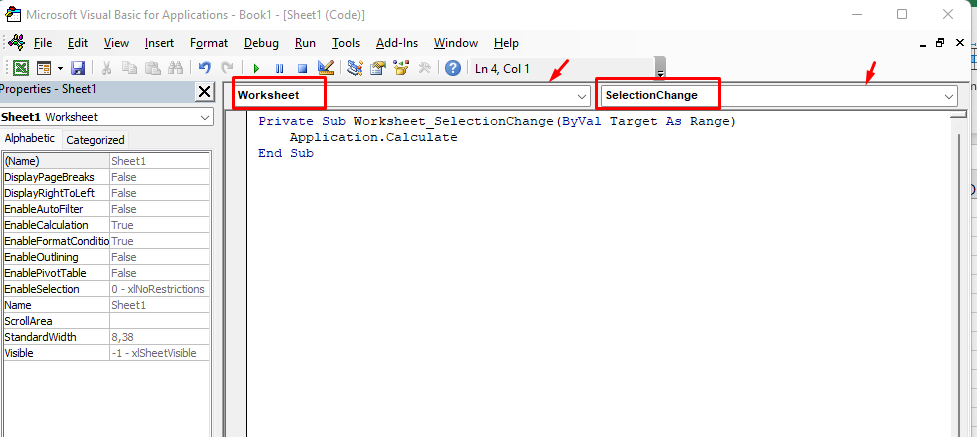Expand the SelectionChange procedure dropdown

tap(949, 96)
